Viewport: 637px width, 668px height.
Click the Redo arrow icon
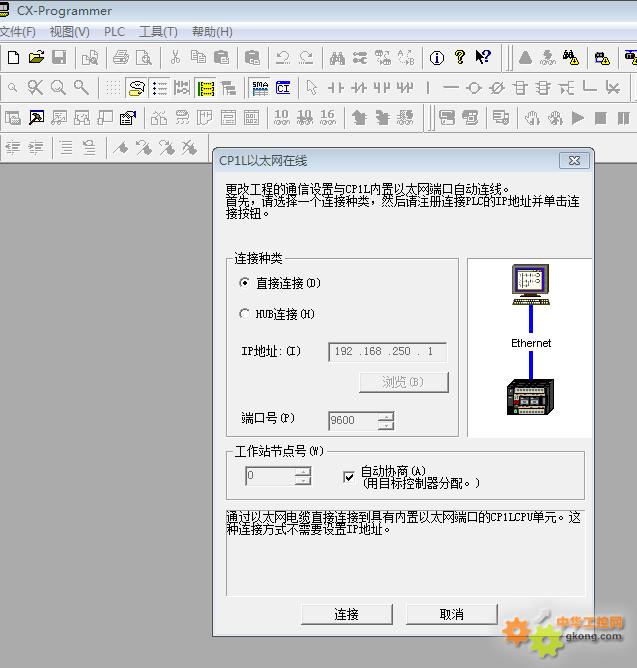tap(306, 57)
